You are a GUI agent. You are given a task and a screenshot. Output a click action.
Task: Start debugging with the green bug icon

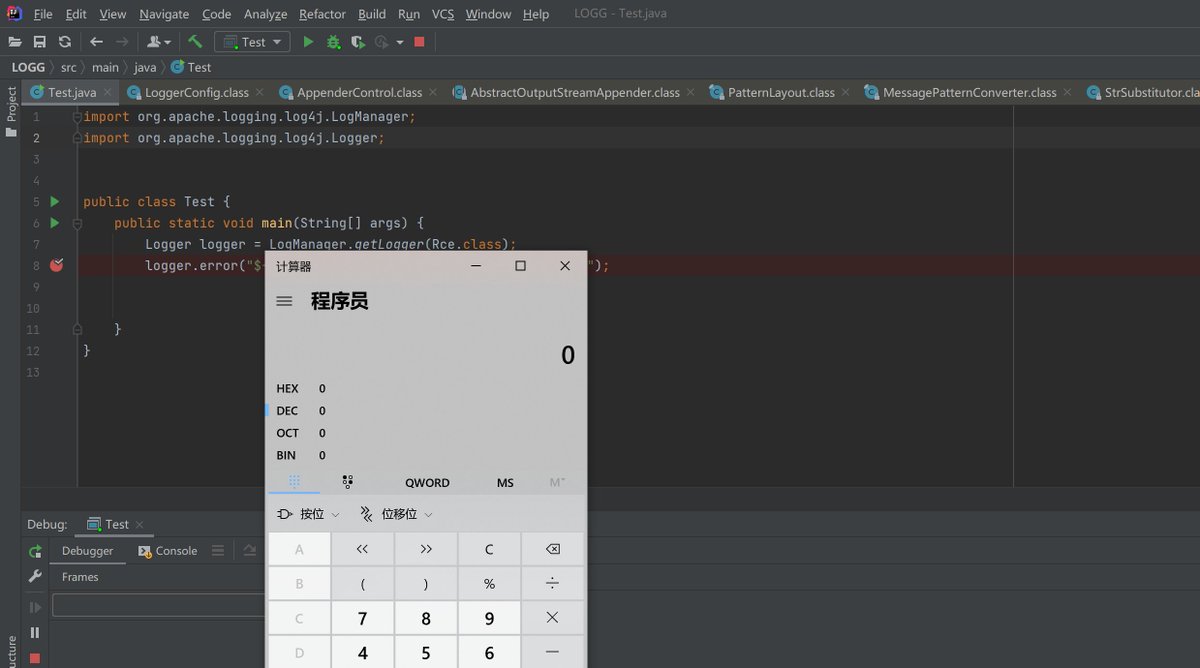pyautogui.click(x=334, y=42)
